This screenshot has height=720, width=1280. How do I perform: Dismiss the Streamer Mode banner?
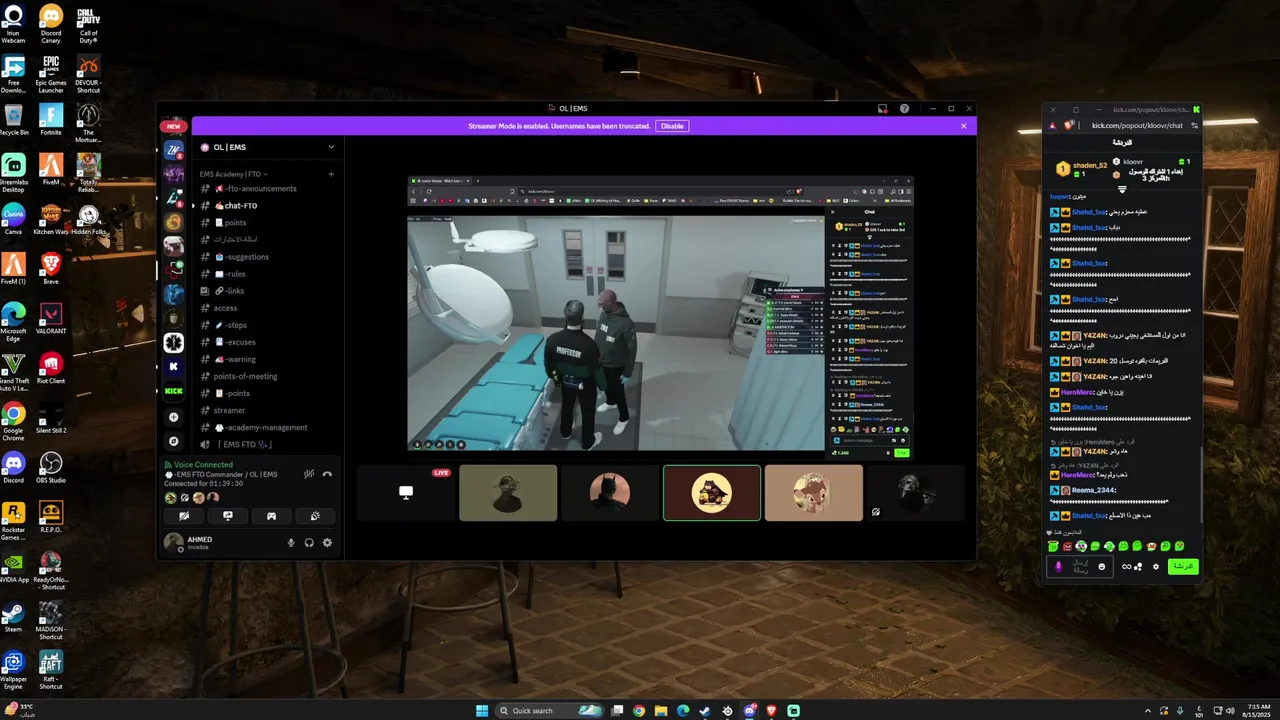pyautogui.click(x=964, y=126)
